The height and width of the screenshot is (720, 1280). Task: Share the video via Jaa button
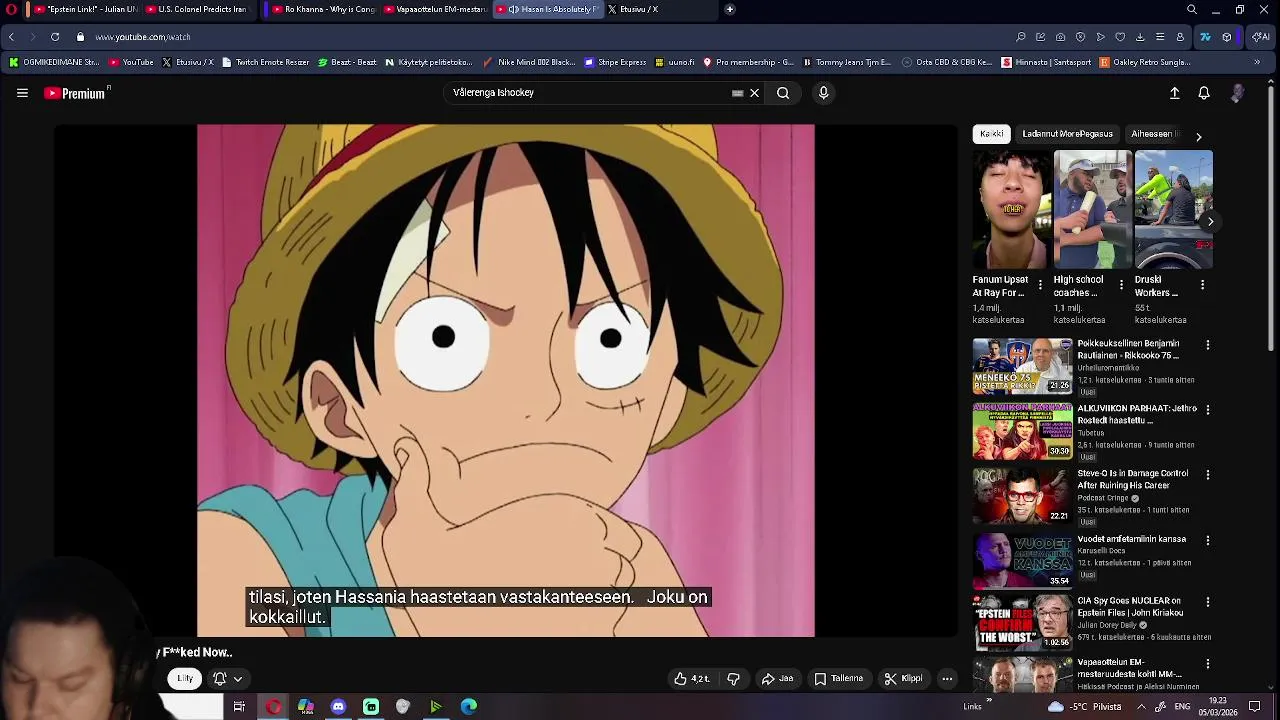click(x=777, y=679)
